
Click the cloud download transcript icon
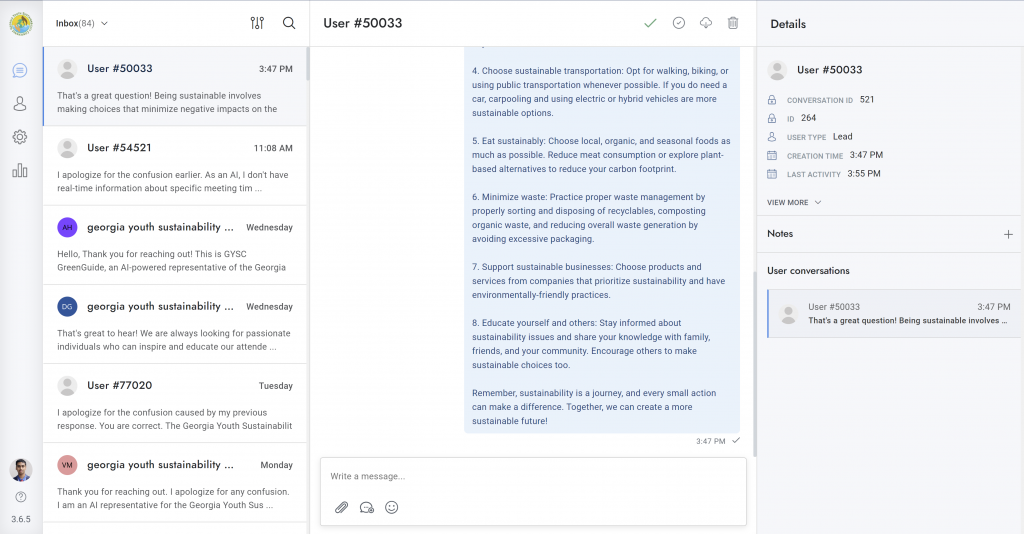click(706, 23)
